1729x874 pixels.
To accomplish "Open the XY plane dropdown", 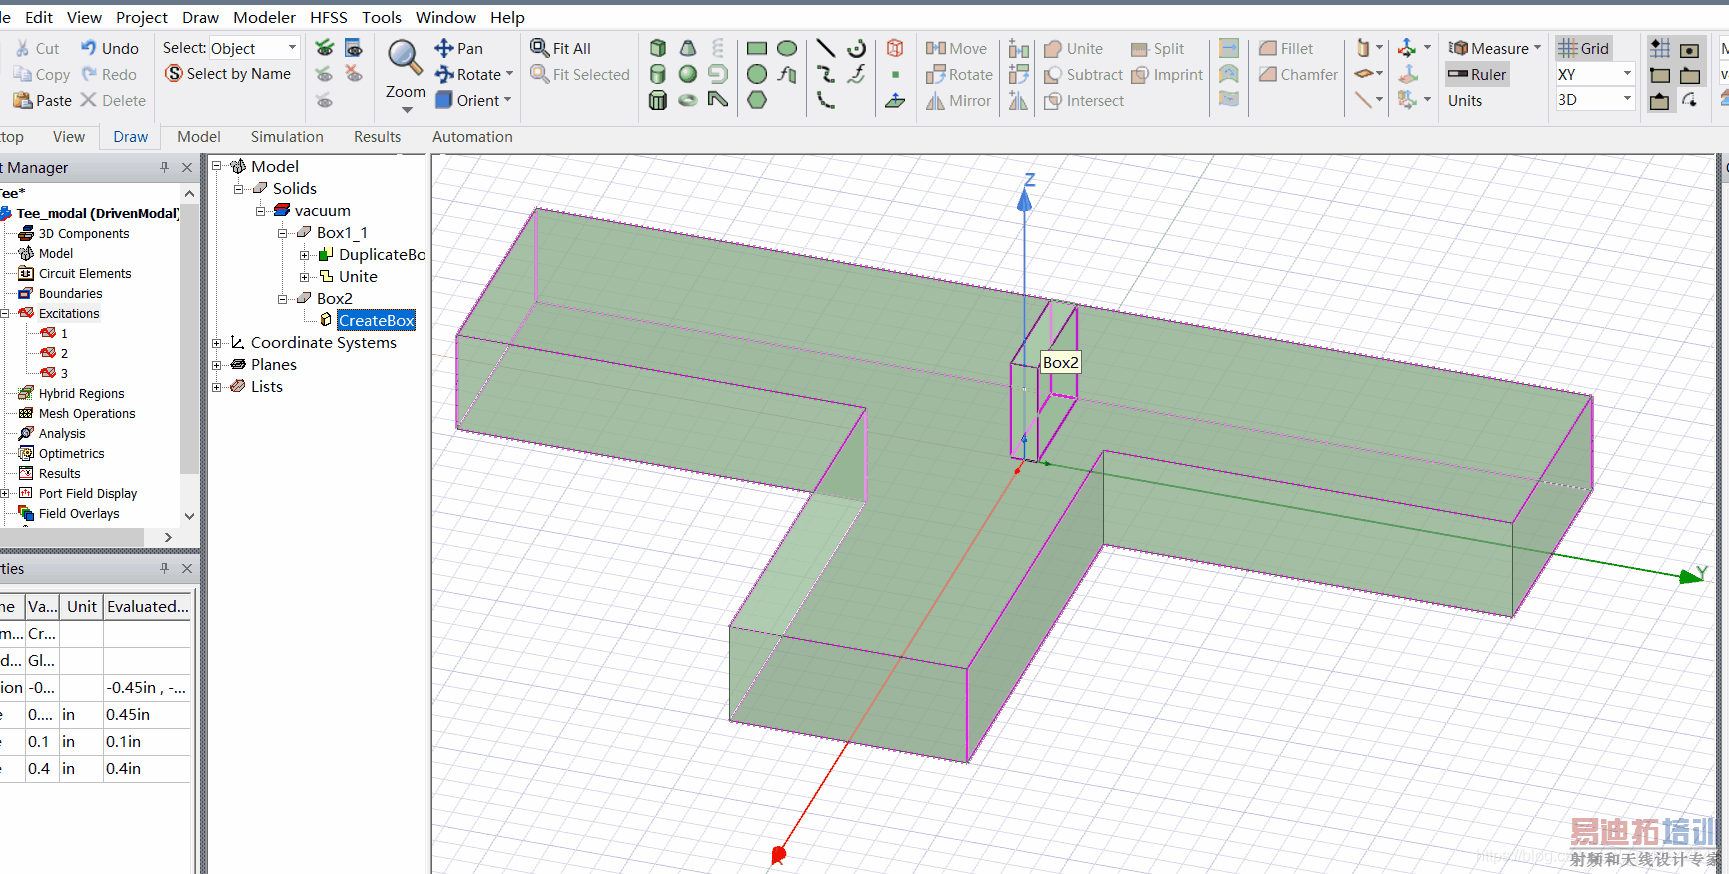I will (1626, 75).
